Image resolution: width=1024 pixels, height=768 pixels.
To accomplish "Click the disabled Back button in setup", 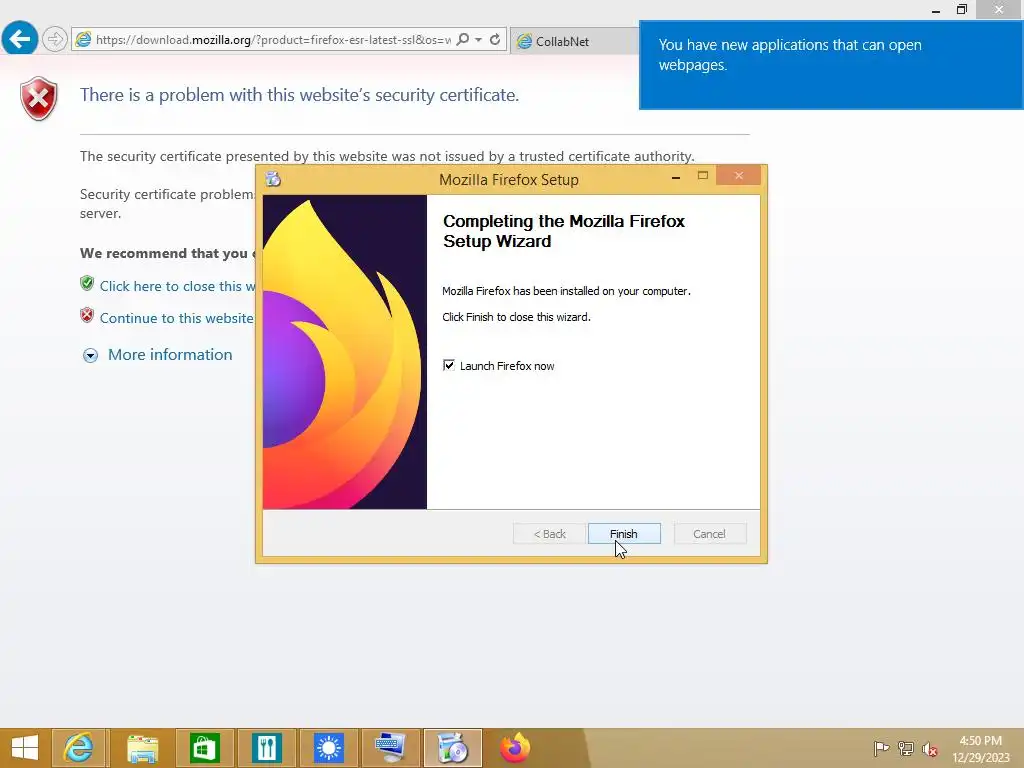I will pyautogui.click(x=549, y=534).
